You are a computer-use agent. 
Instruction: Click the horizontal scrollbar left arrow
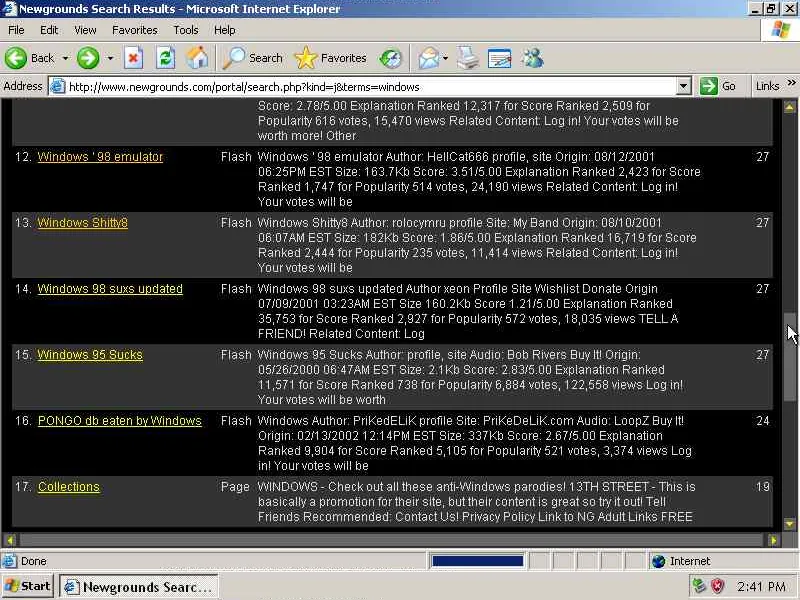pos(10,540)
